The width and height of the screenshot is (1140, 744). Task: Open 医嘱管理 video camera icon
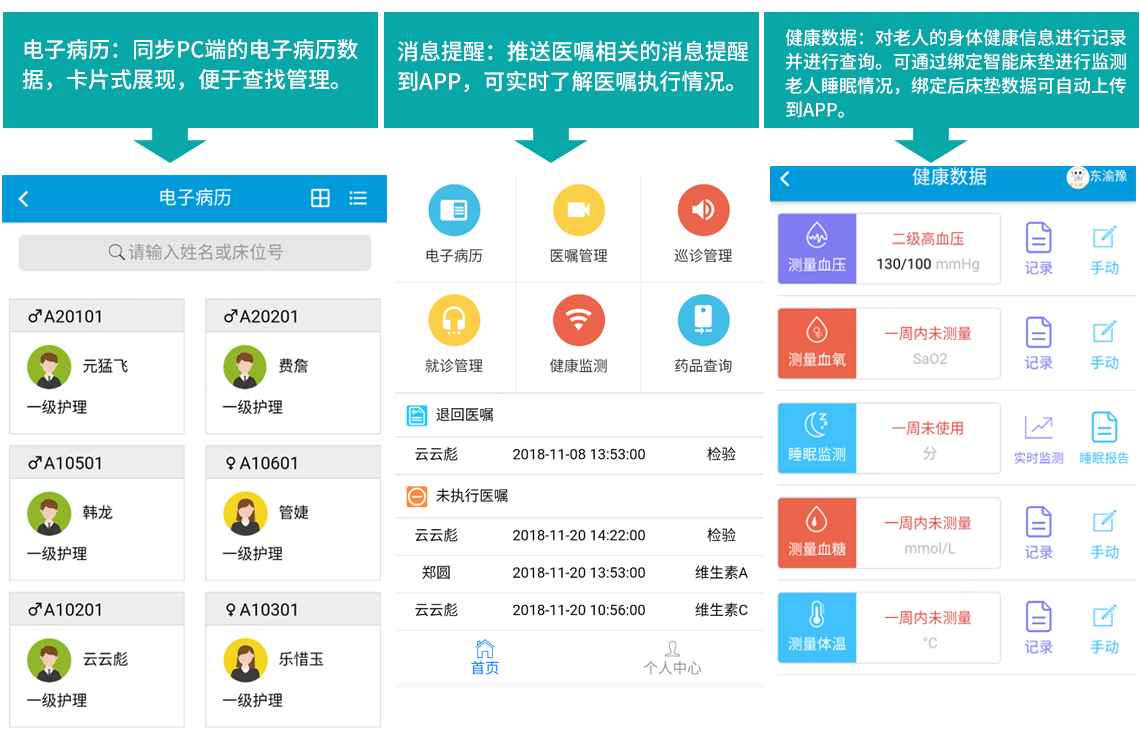point(578,211)
